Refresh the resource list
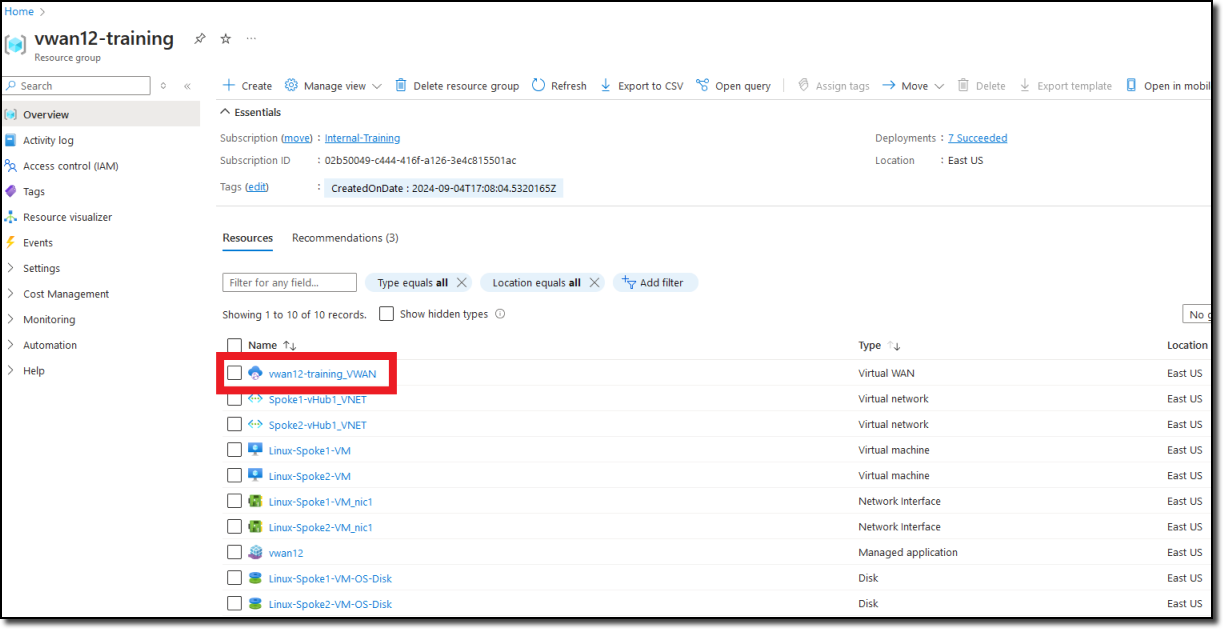The width and height of the screenshot is (1223, 629). pyautogui.click(x=559, y=86)
